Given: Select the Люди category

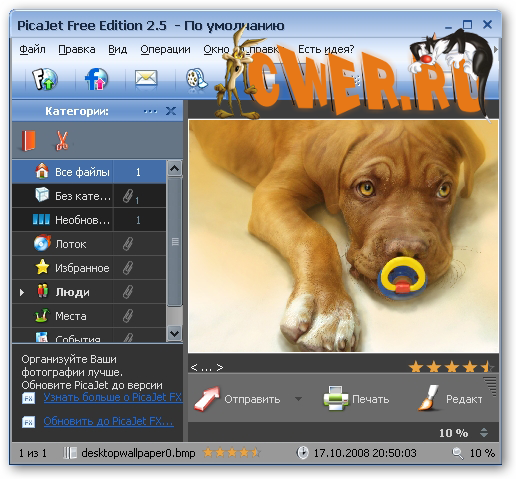Looking at the screenshot, I should (x=89, y=292).
